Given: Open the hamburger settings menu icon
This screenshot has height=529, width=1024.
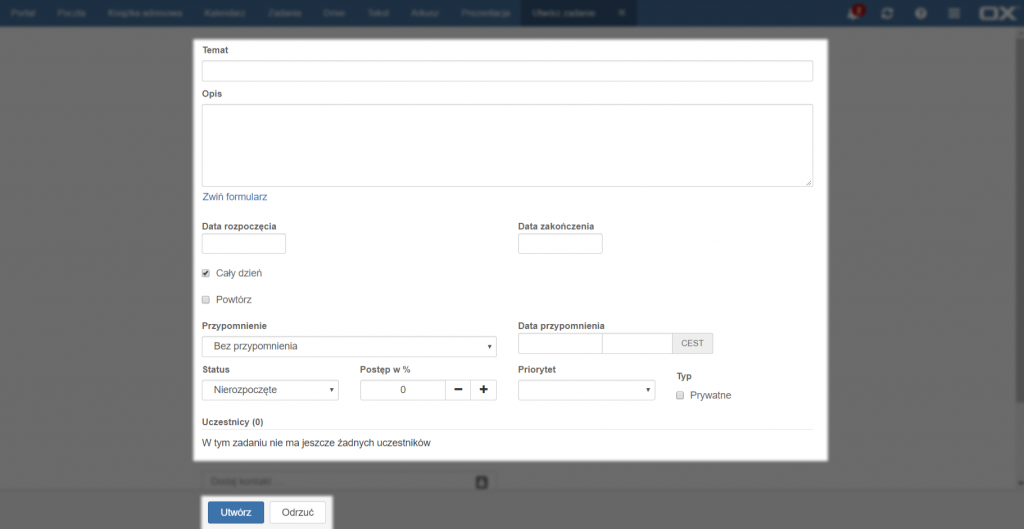Looking at the screenshot, I should (954, 13).
